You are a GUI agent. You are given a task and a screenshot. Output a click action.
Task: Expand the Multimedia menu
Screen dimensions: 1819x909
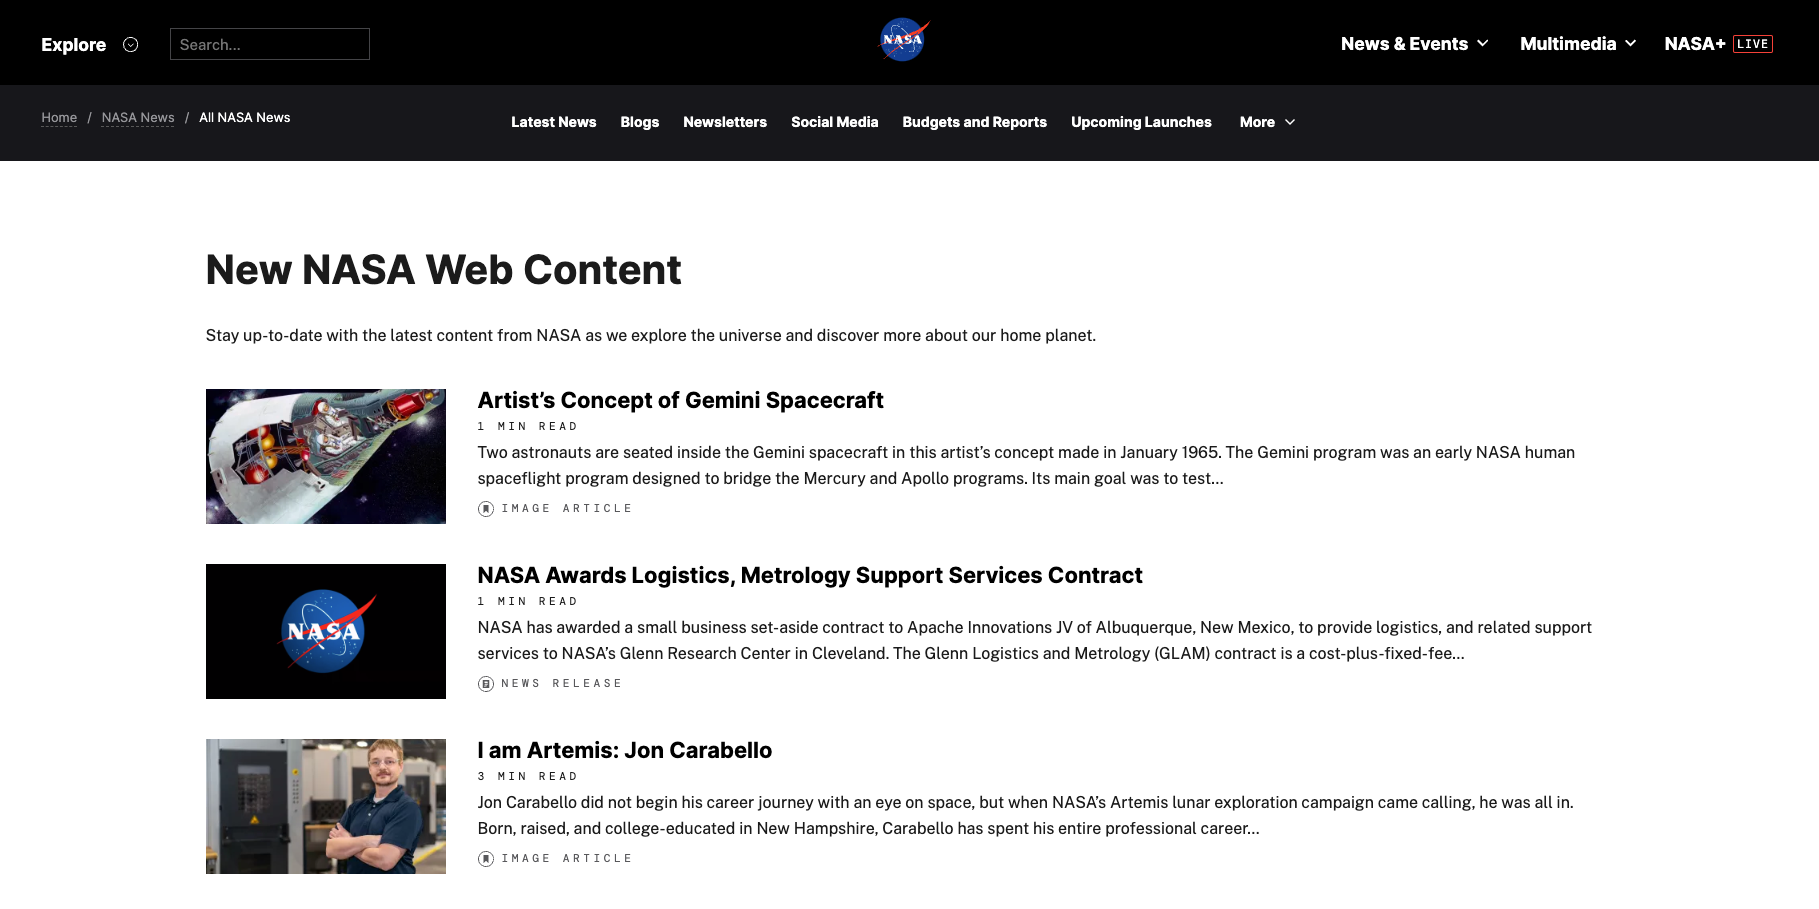coord(1567,44)
